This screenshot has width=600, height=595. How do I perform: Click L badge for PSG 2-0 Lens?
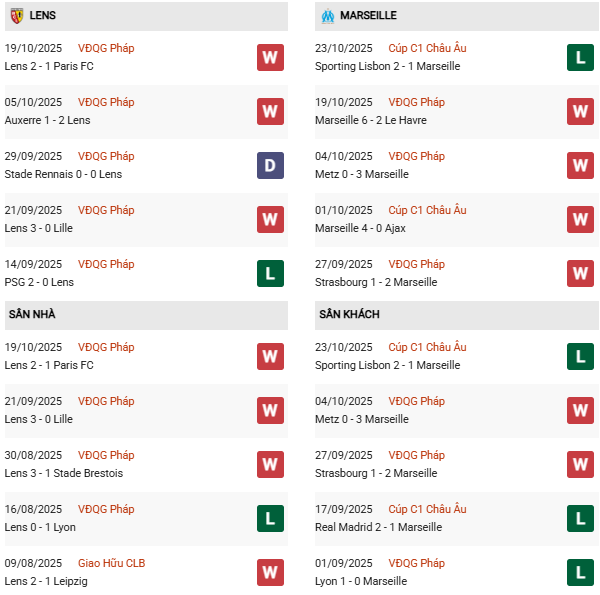tap(270, 273)
